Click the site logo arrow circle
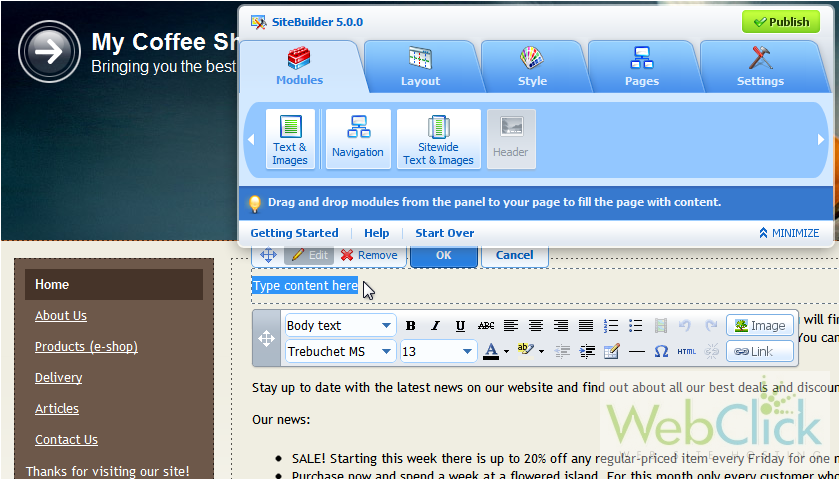Screen dimensions: 840x480 tap(49, 52)
